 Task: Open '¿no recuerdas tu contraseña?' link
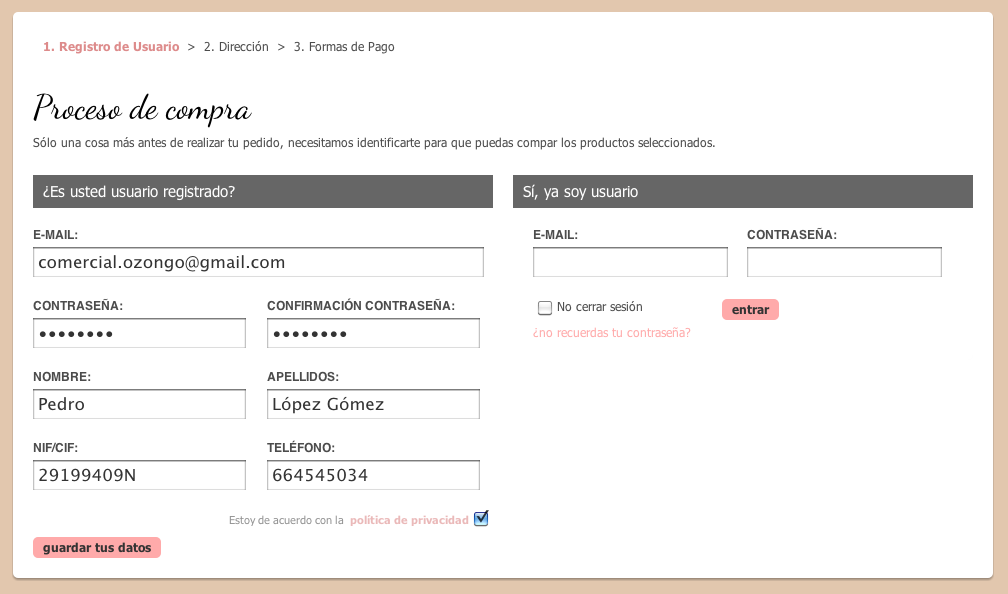(x=611, y=333)
